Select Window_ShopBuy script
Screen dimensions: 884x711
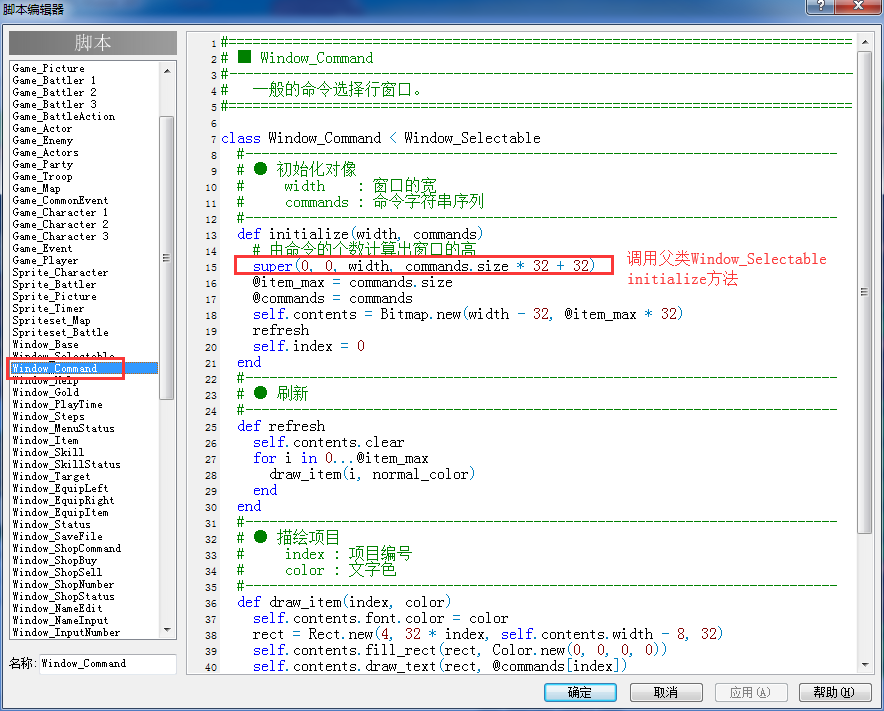point(55,560)
